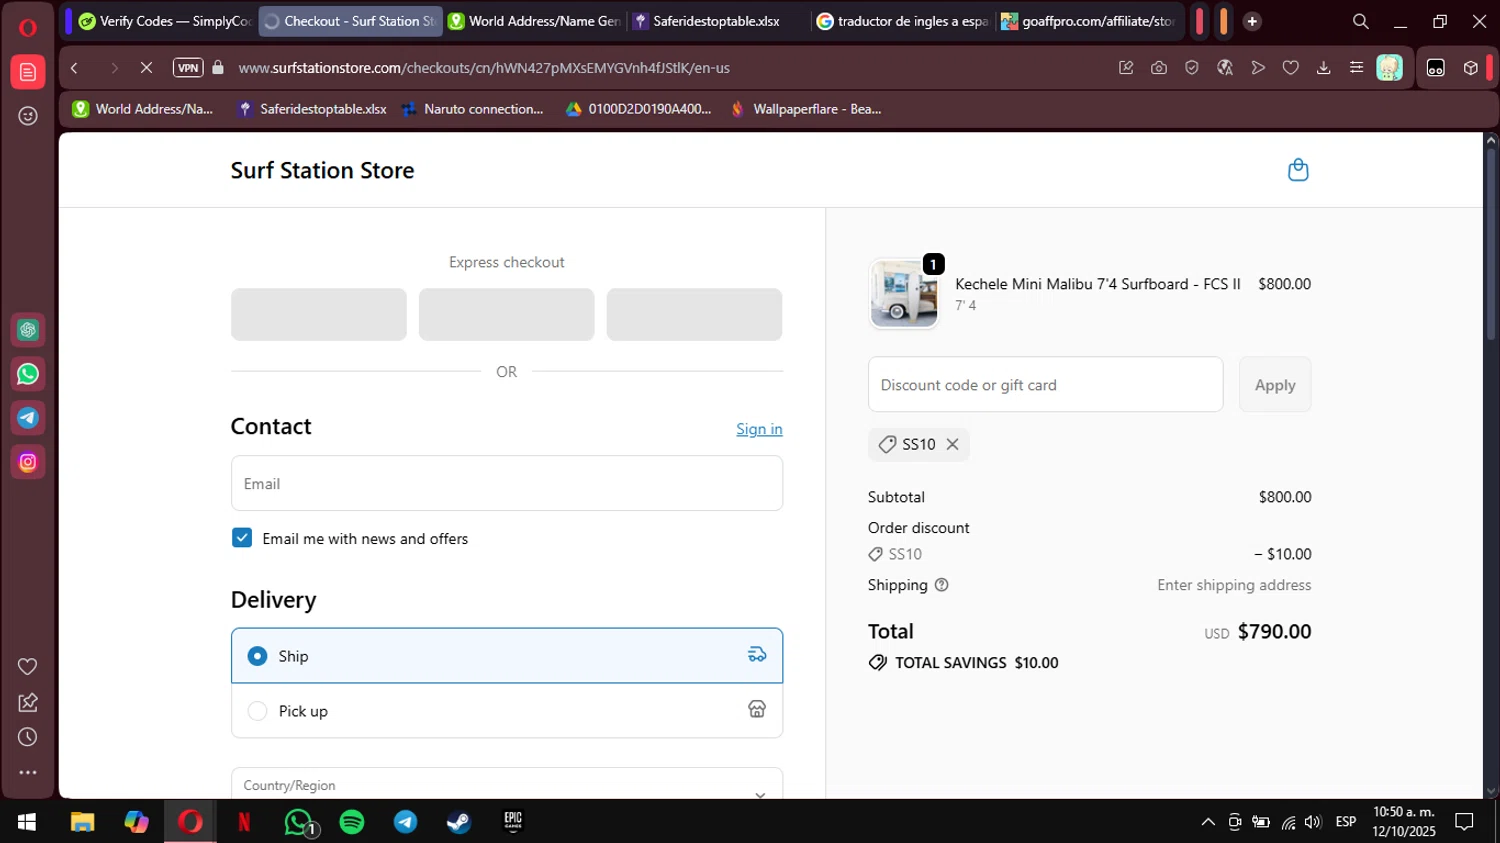Switch to World Address/Name Generator tab
1500x843 pixels.
point(535,21)
